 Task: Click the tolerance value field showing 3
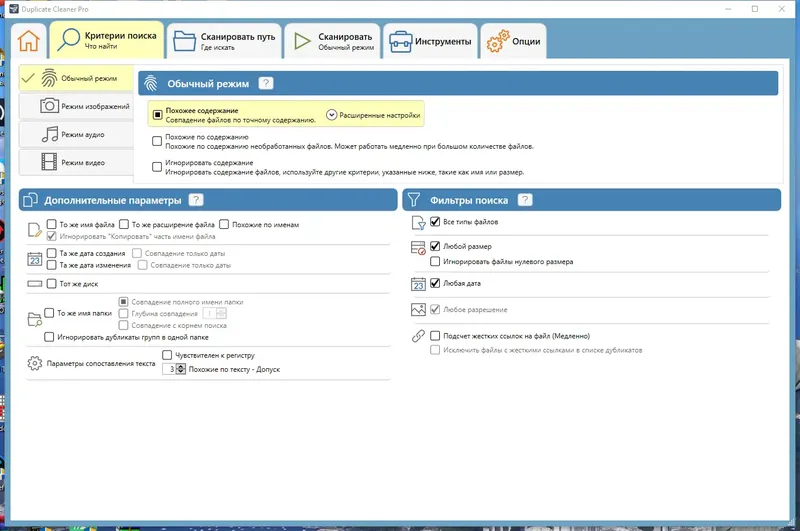(x=169, y=369)
